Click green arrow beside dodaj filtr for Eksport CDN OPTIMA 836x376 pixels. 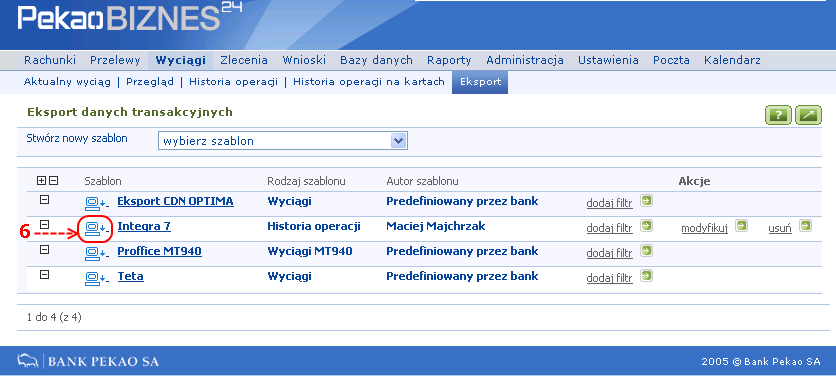647,201
